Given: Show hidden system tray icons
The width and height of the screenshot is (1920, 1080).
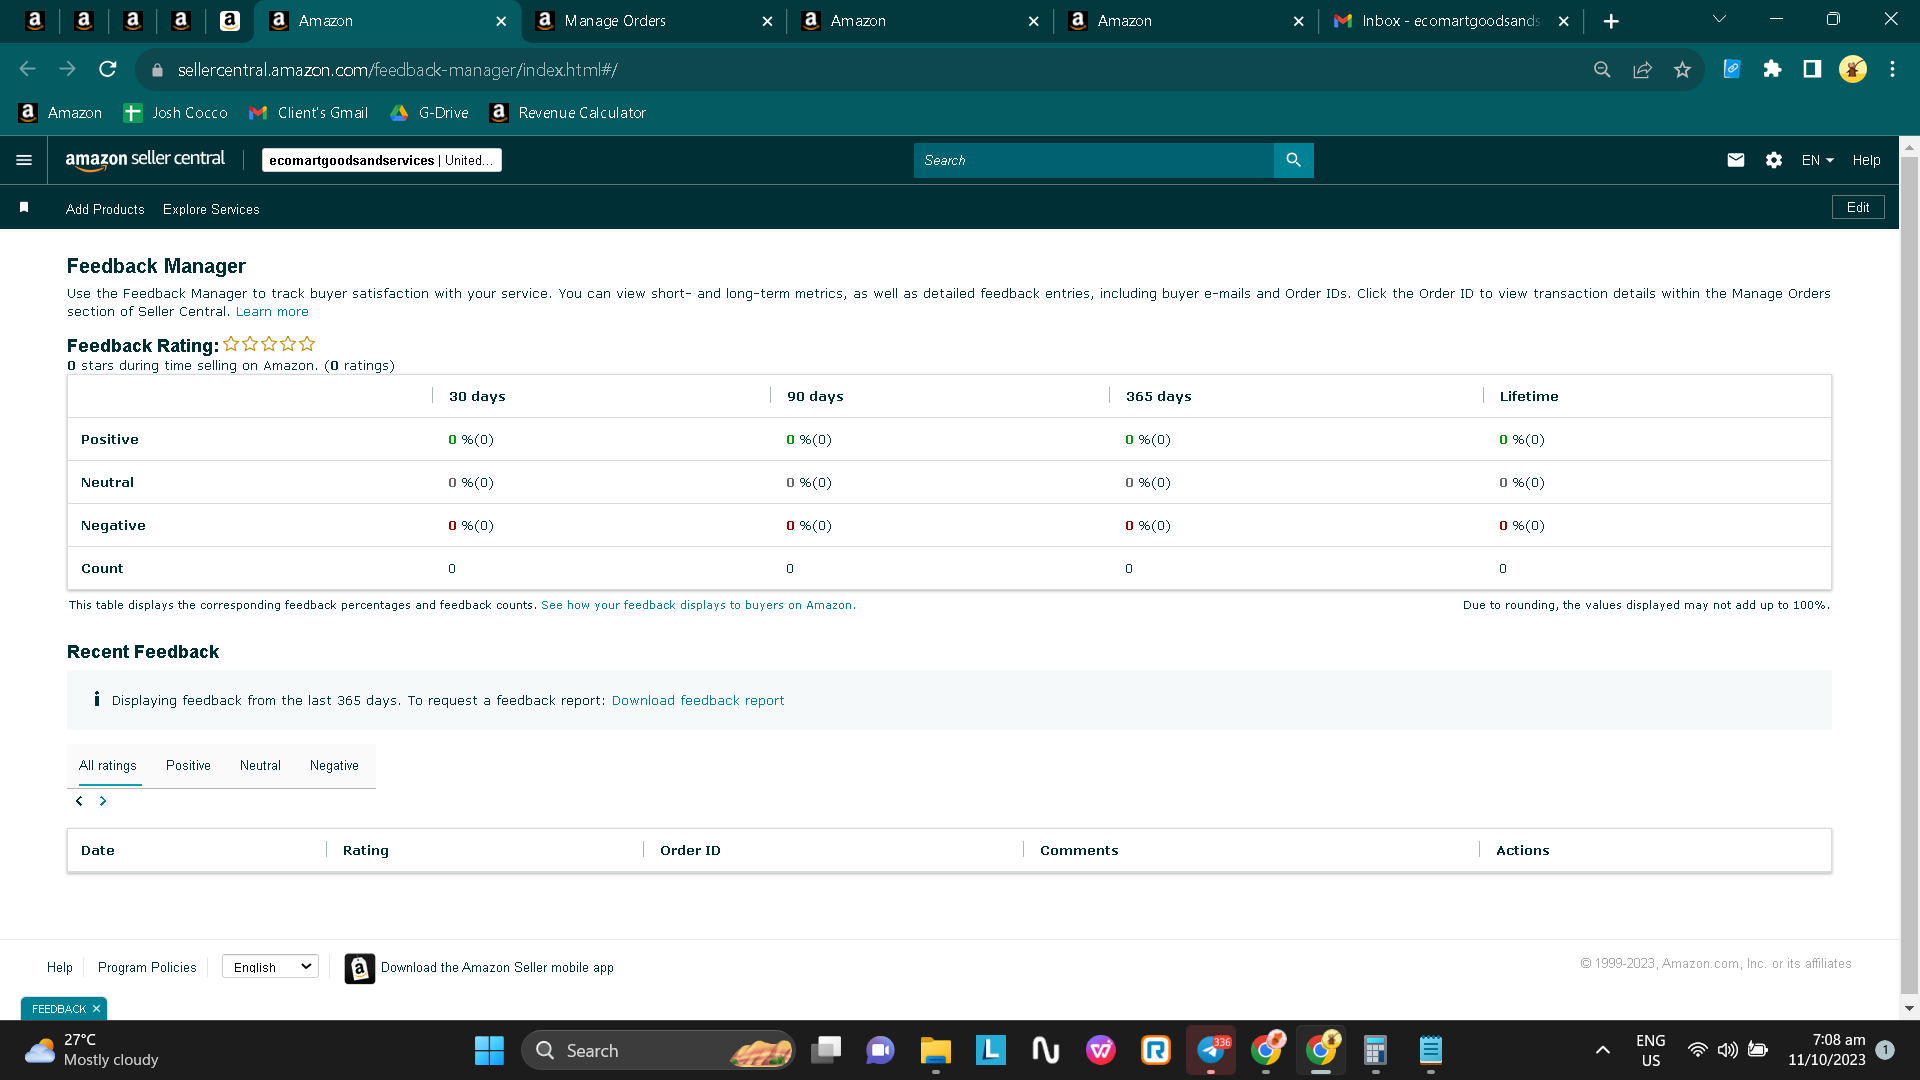Looking at the screenshot, I should 1602,1050.
